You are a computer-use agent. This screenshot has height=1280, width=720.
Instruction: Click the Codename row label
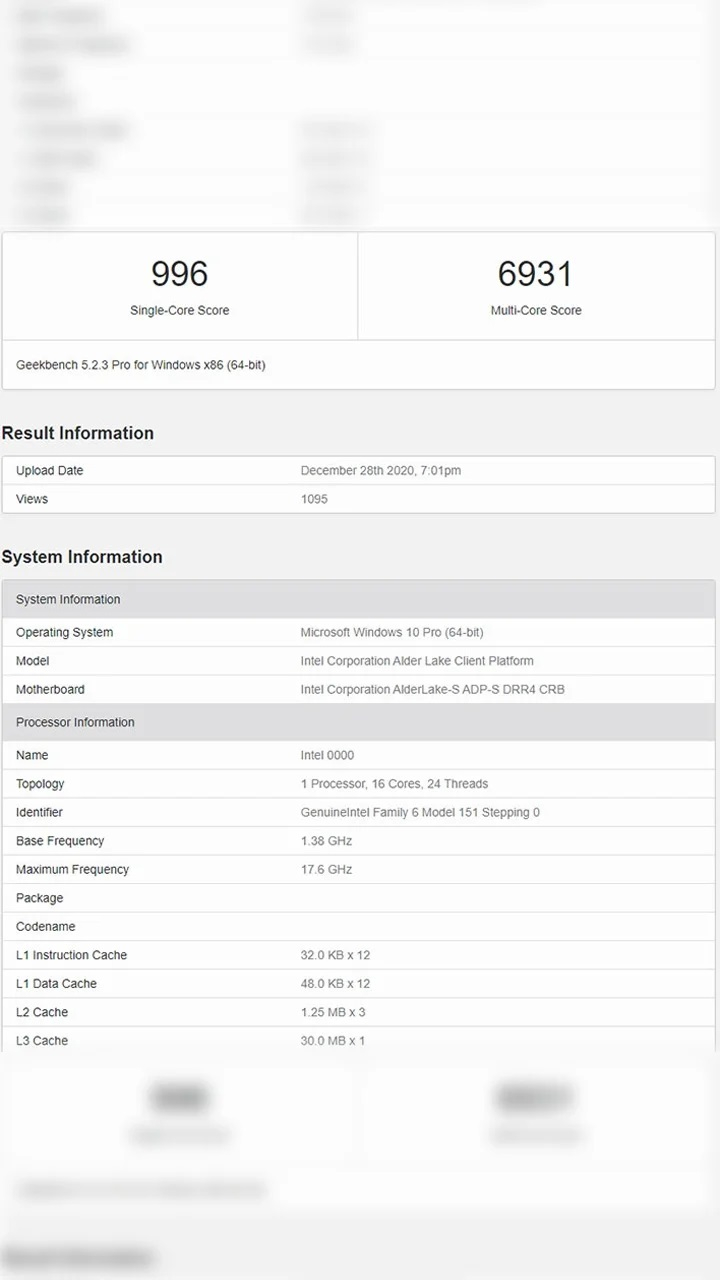pos(46,927)
